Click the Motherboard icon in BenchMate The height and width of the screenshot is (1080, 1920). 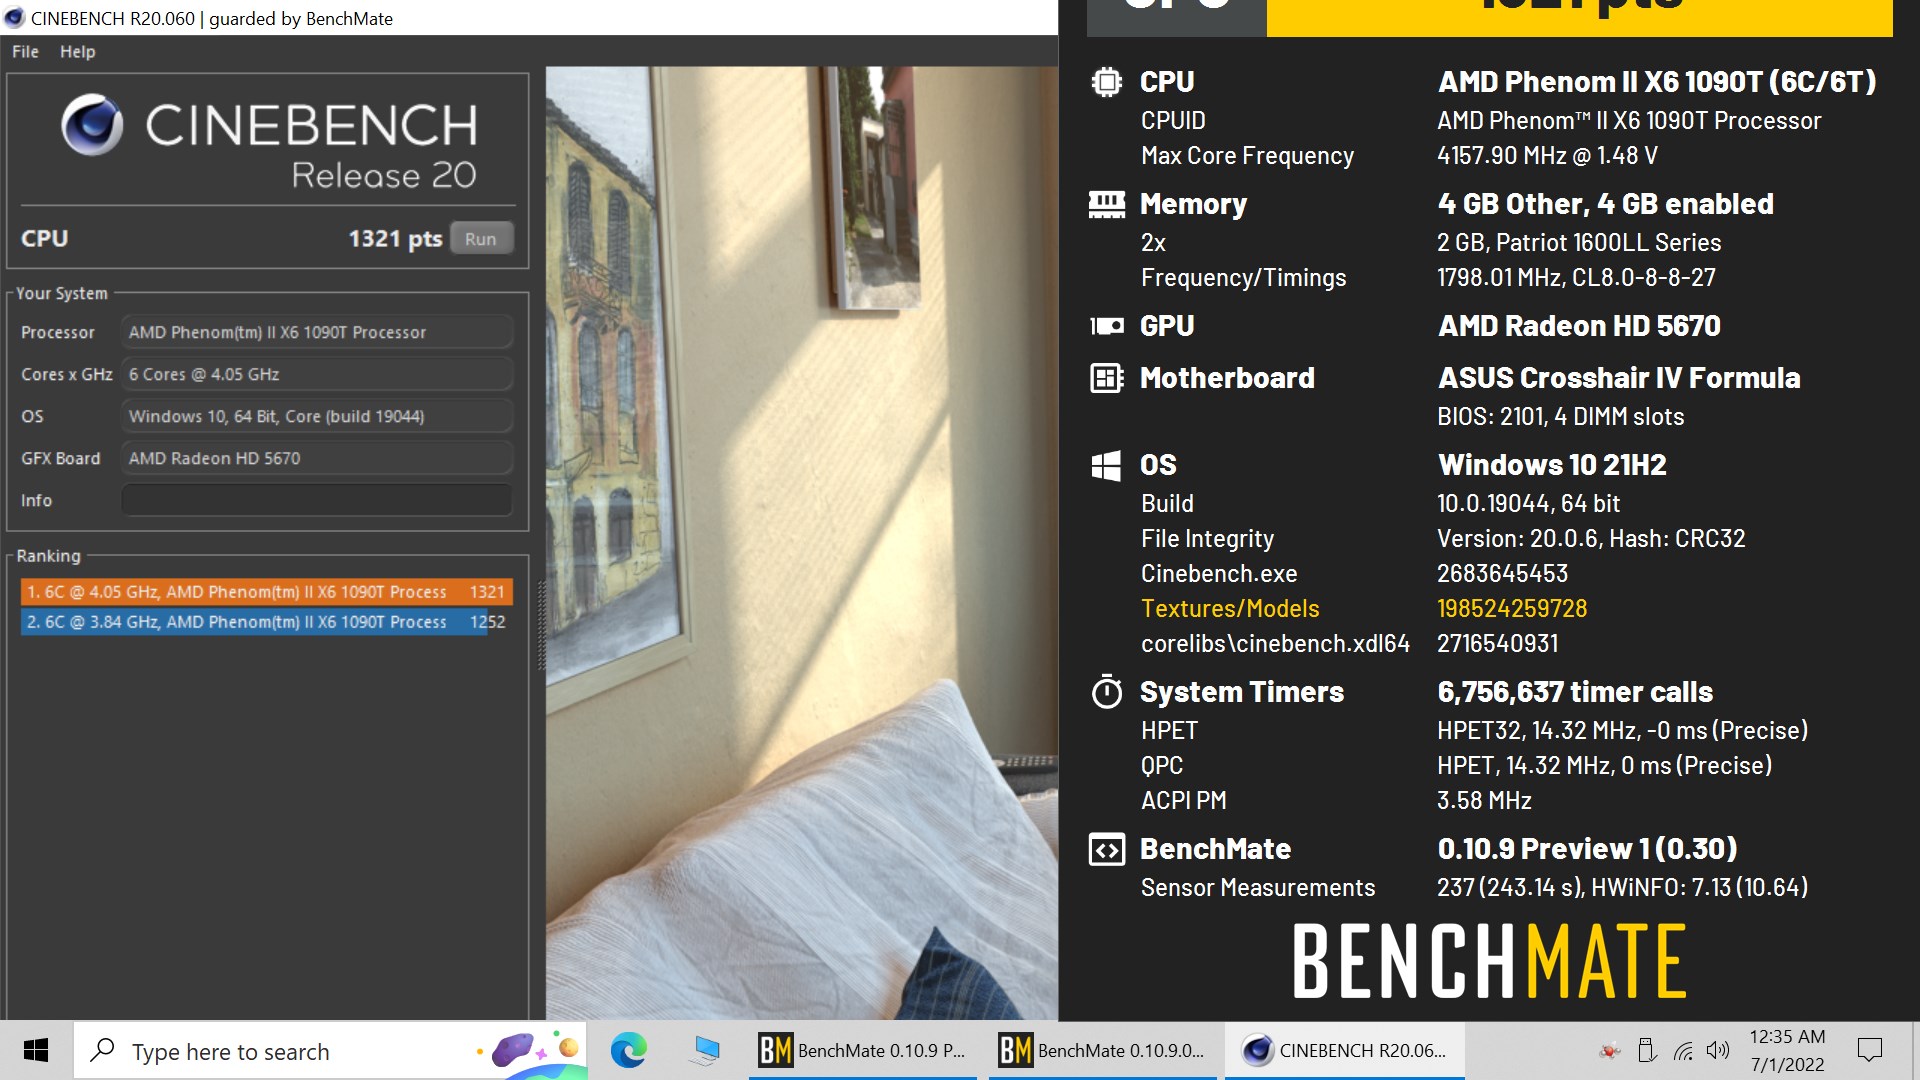point(1106,378)
